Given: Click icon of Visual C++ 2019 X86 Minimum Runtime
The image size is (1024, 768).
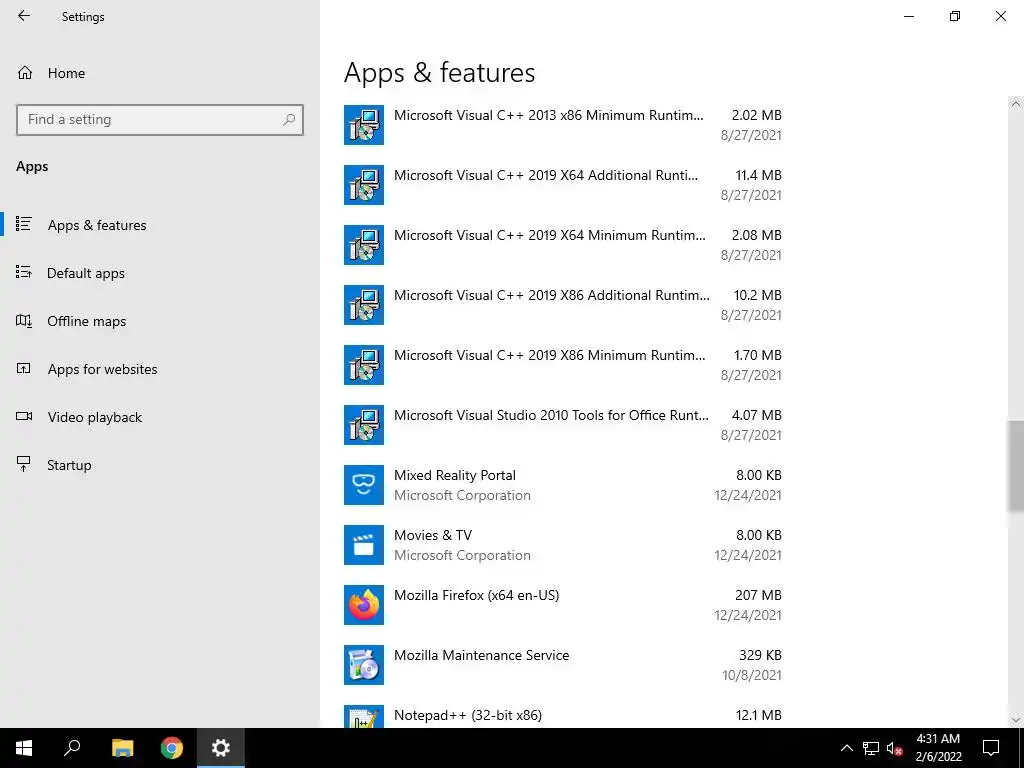Looking at the screenshot, I should tap(364, 365).
